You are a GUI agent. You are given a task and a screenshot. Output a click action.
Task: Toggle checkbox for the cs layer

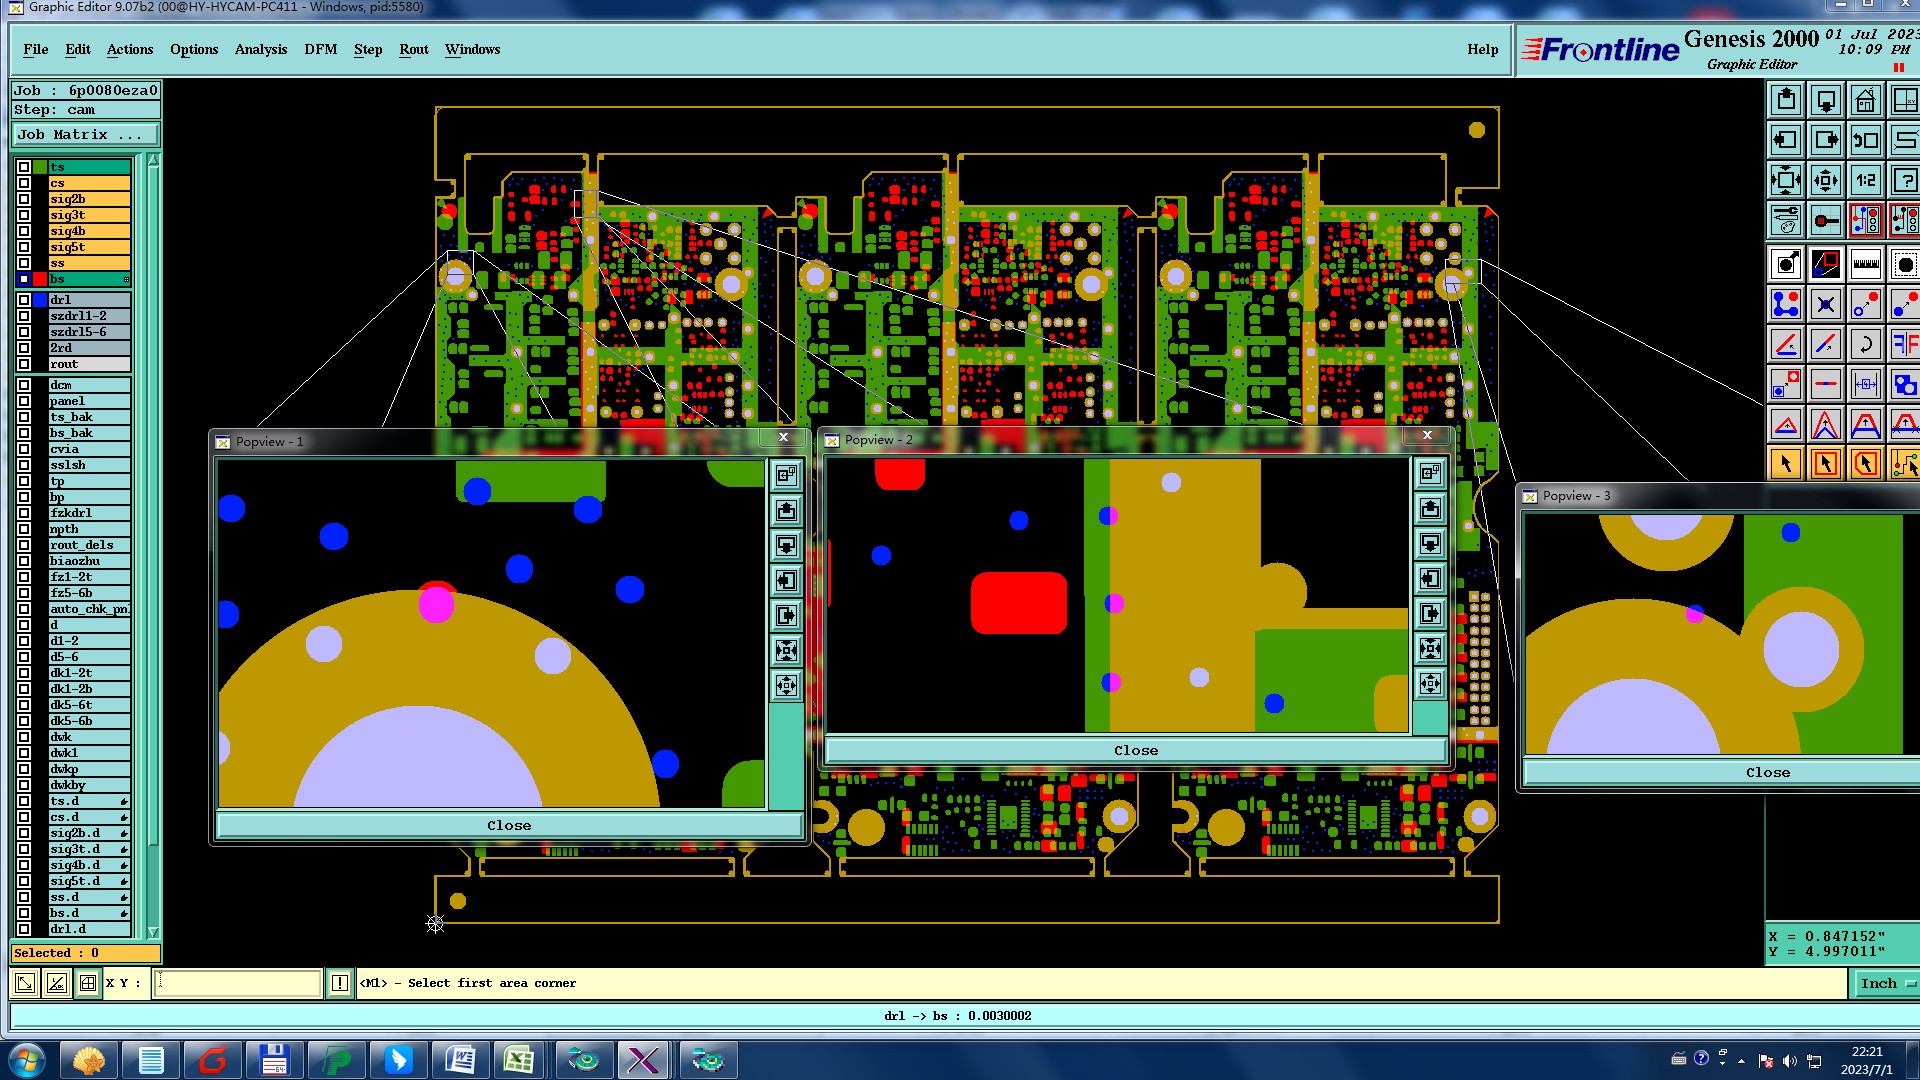(24, 183)
